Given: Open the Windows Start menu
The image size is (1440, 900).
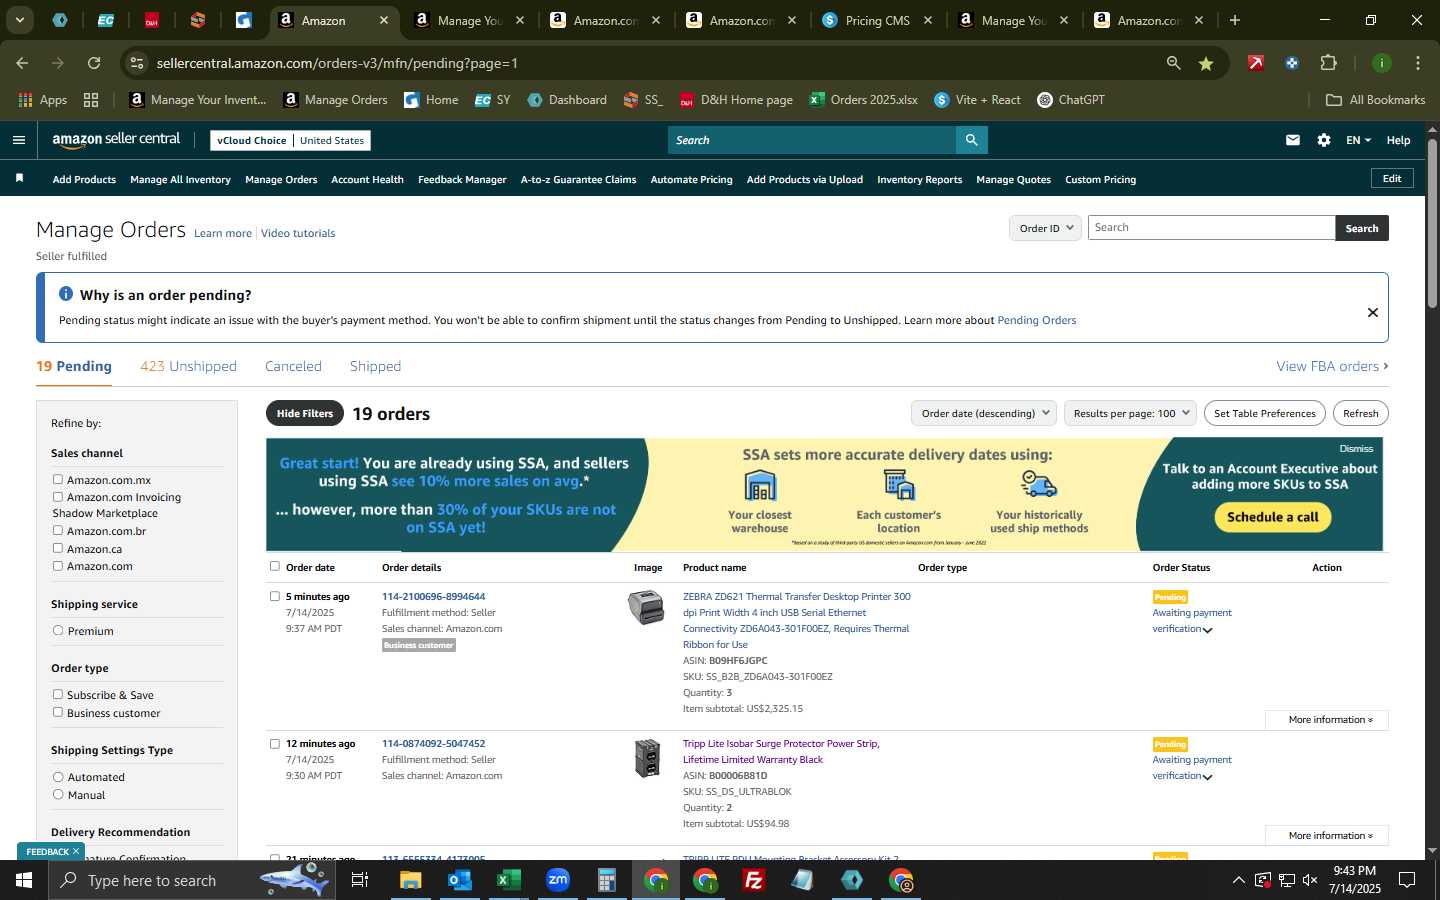Looking at the screenshot, I should tap(24, 880).
